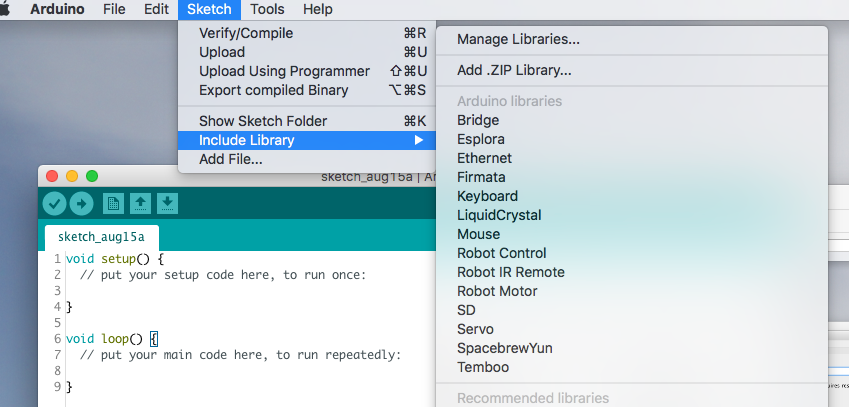Select Export compiled Binary
Image resolution: width=849 pixels, height=407 pixels.
pos(307,90)
